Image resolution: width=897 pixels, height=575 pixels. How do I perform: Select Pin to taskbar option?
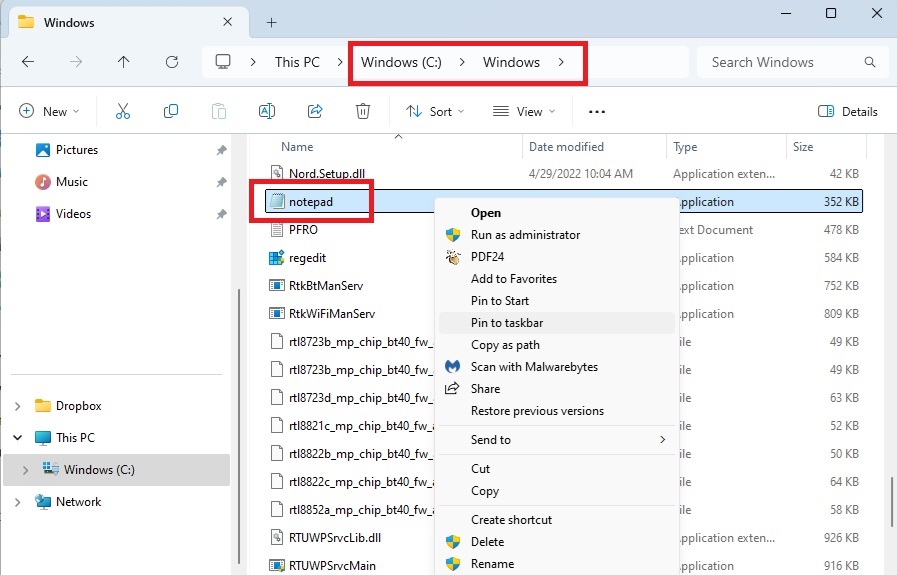tap(557, 323)
